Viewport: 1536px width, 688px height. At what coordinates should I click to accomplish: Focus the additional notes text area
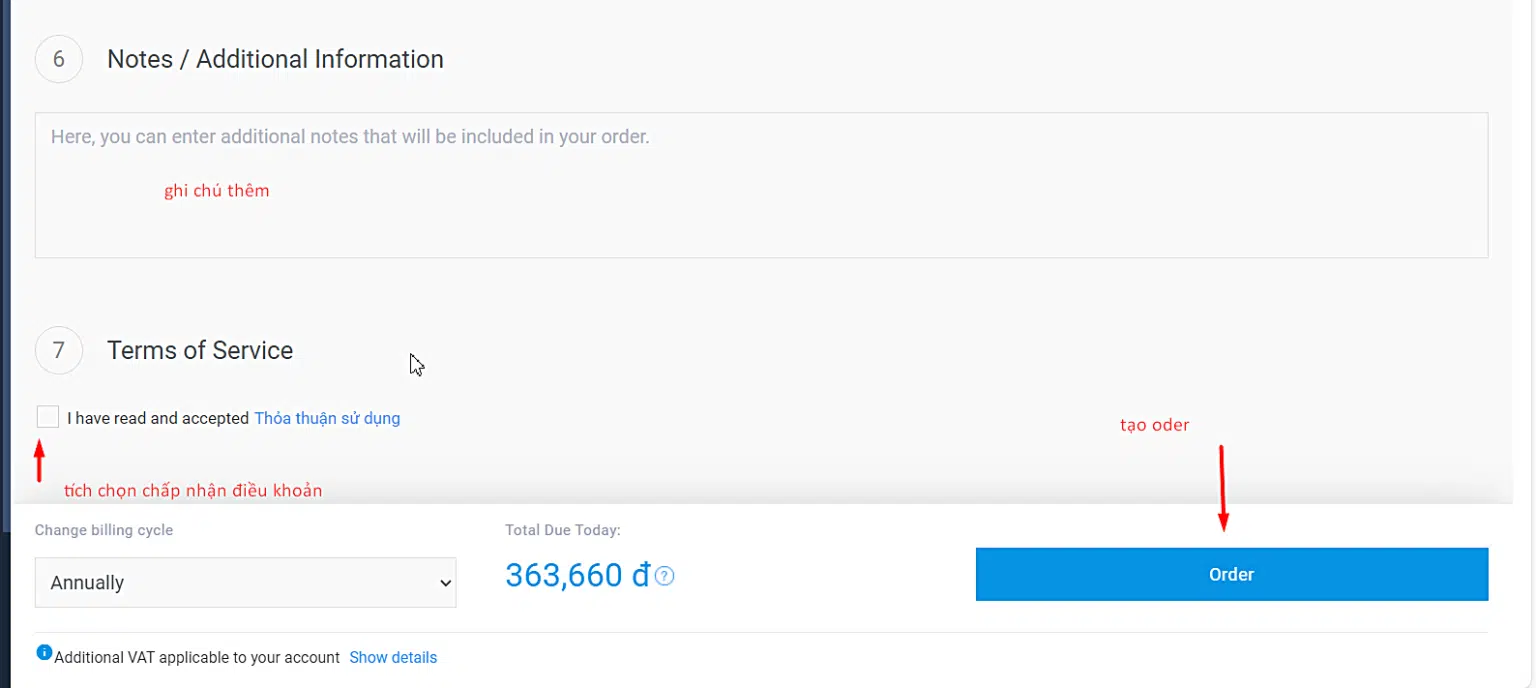point(761,185)
